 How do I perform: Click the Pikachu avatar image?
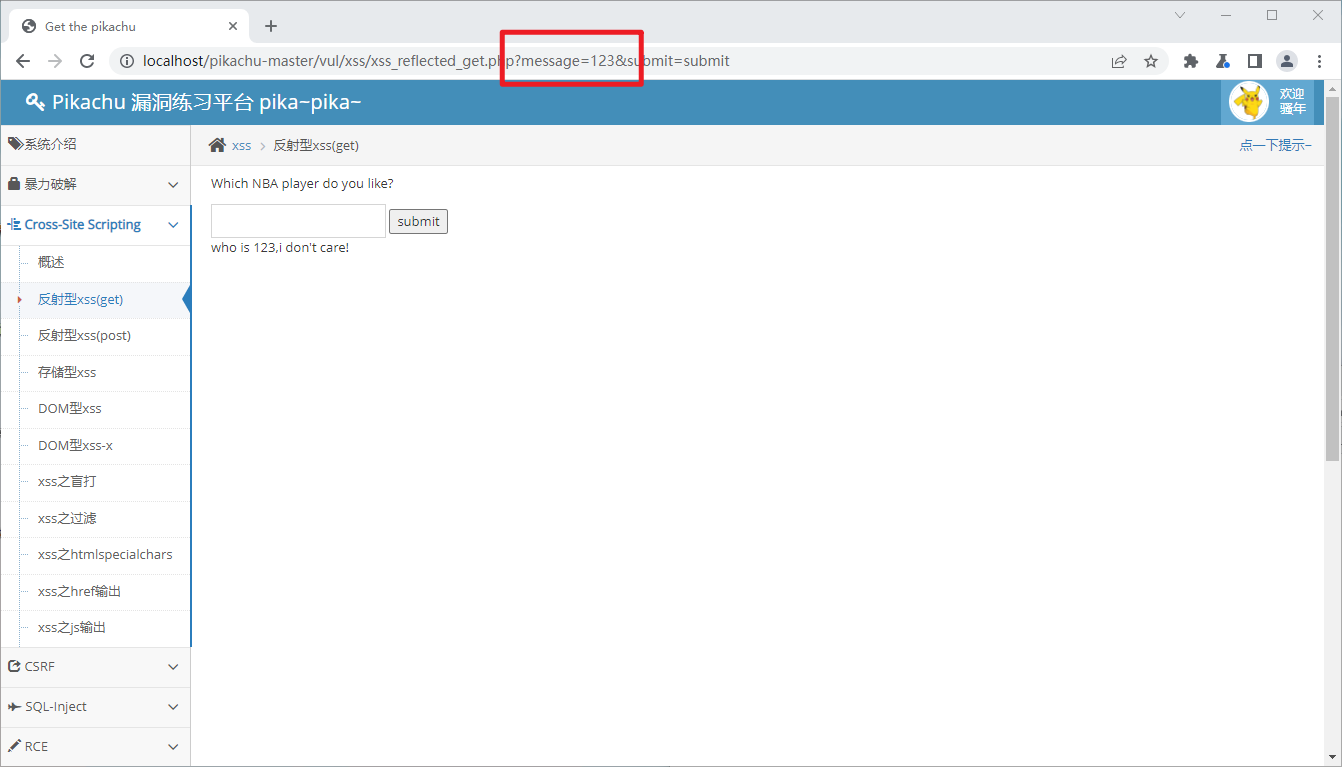coord(1248,102)
